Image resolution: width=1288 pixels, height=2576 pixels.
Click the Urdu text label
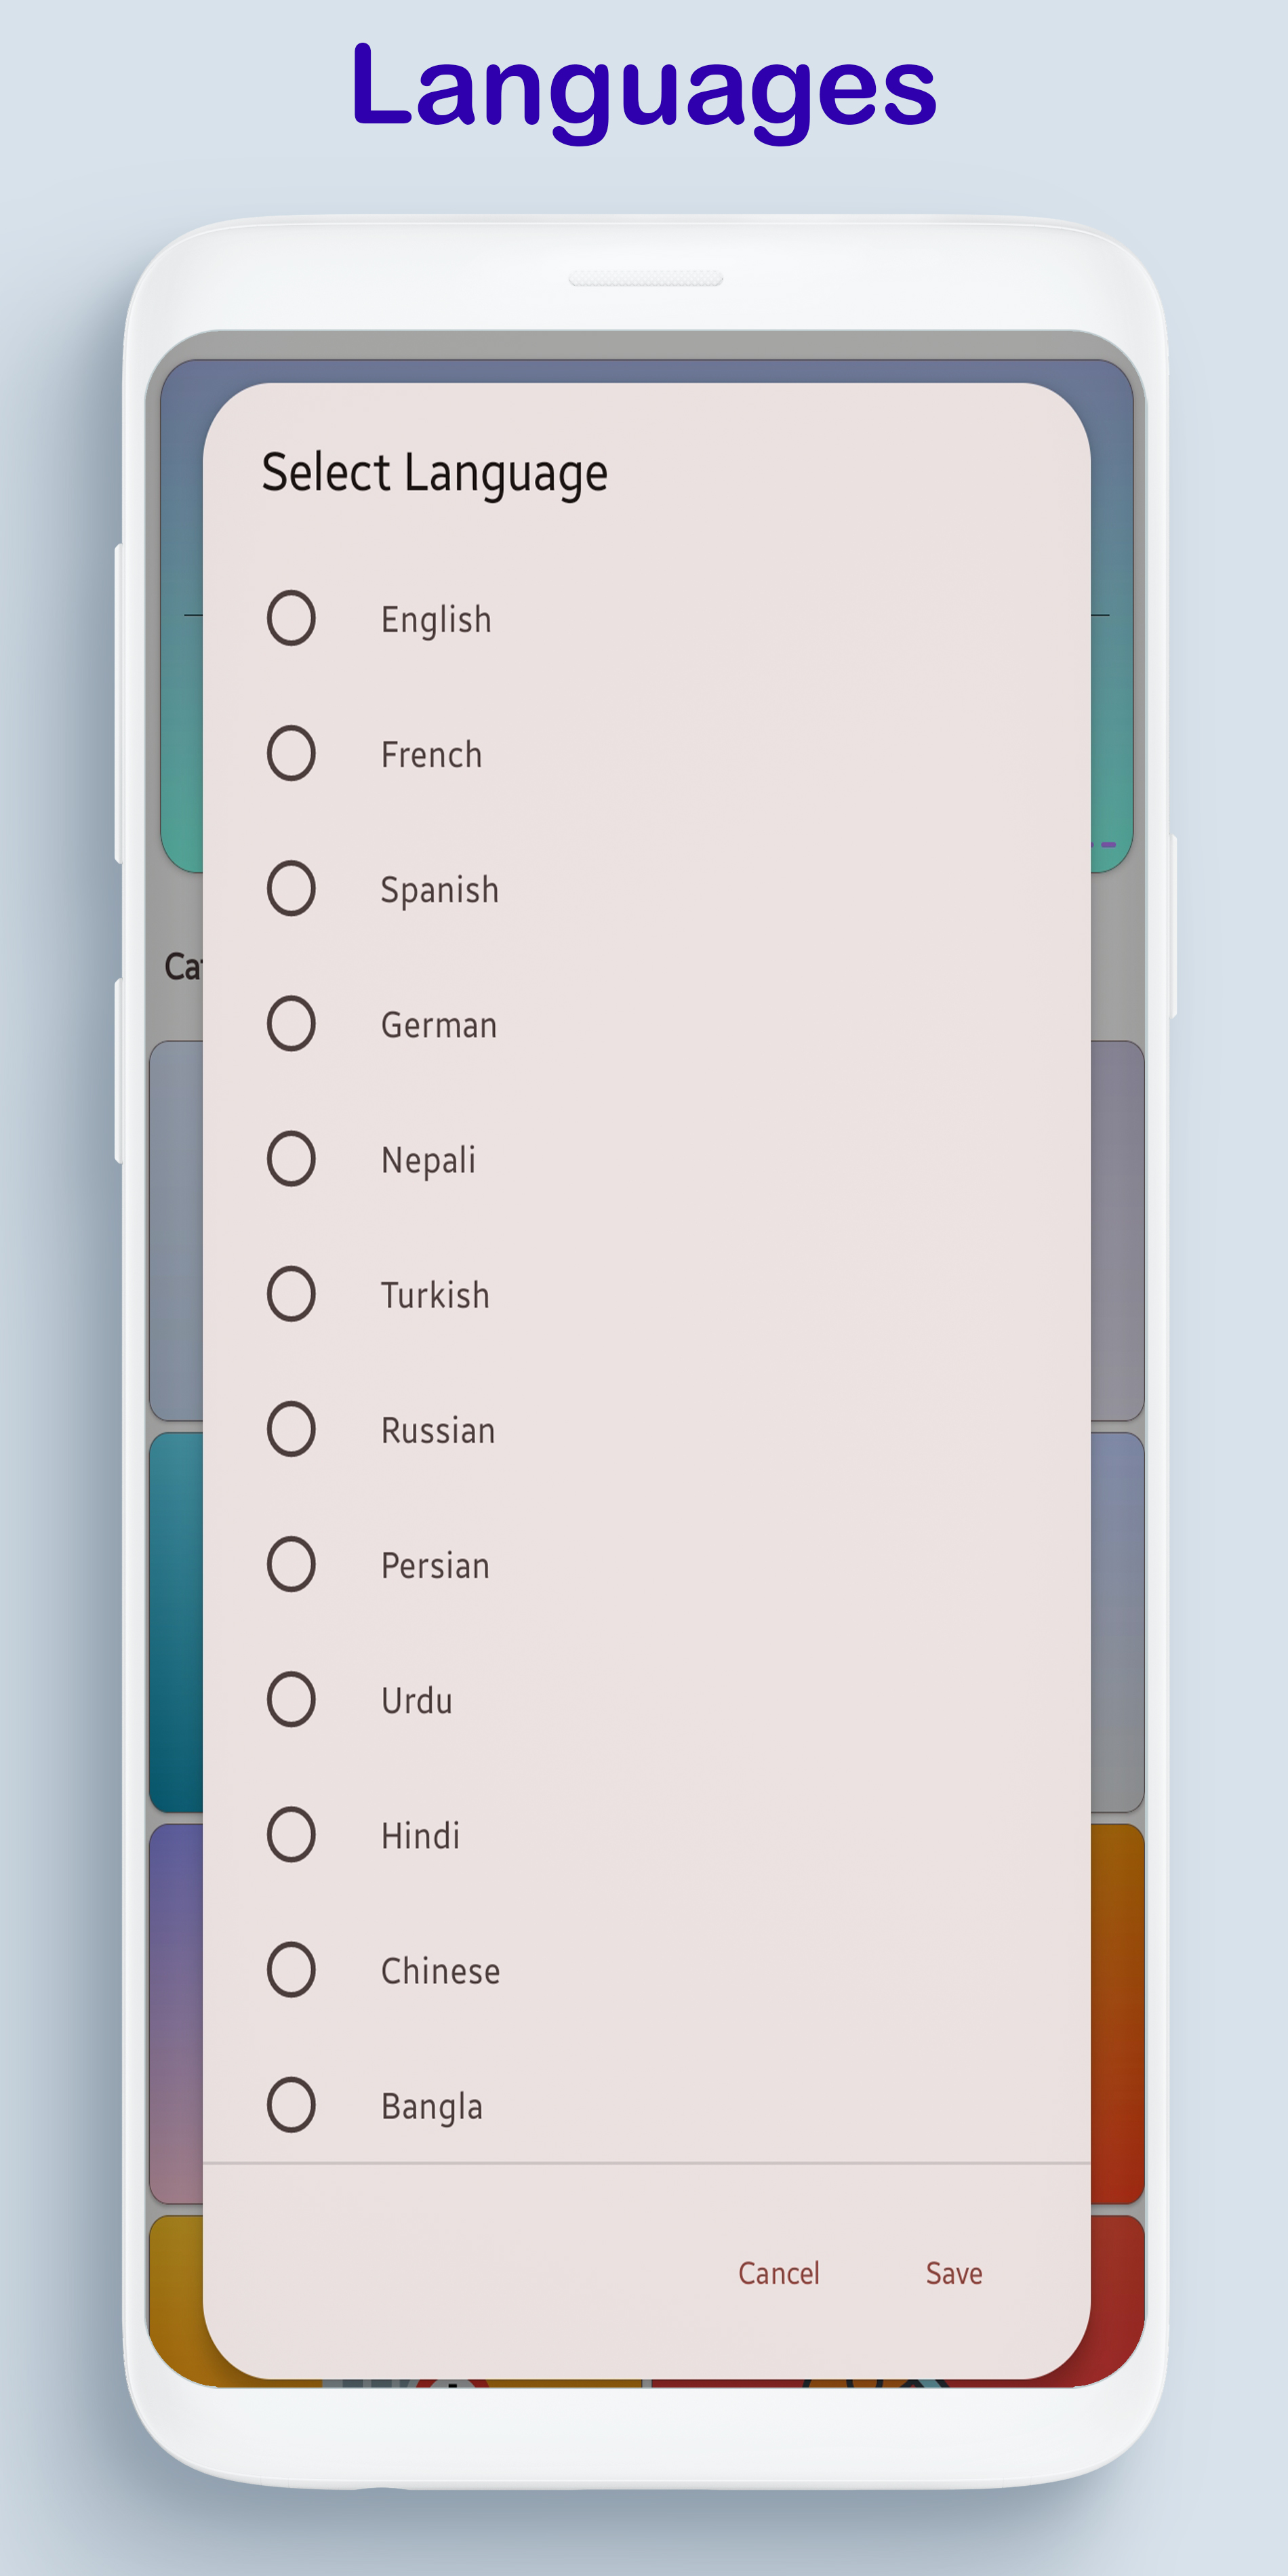pos(417,1701)
